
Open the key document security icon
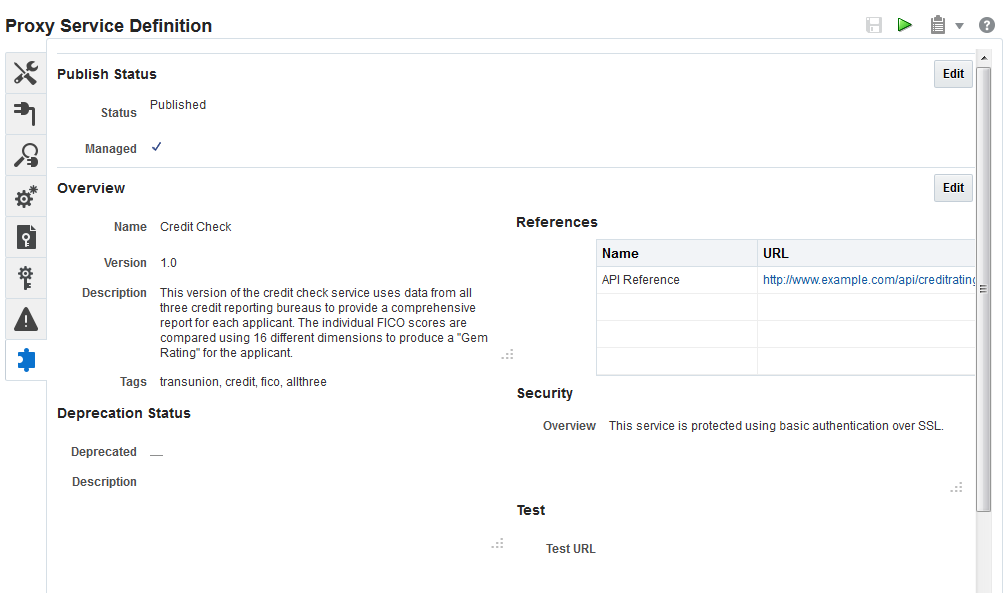[x=25, y=237]
